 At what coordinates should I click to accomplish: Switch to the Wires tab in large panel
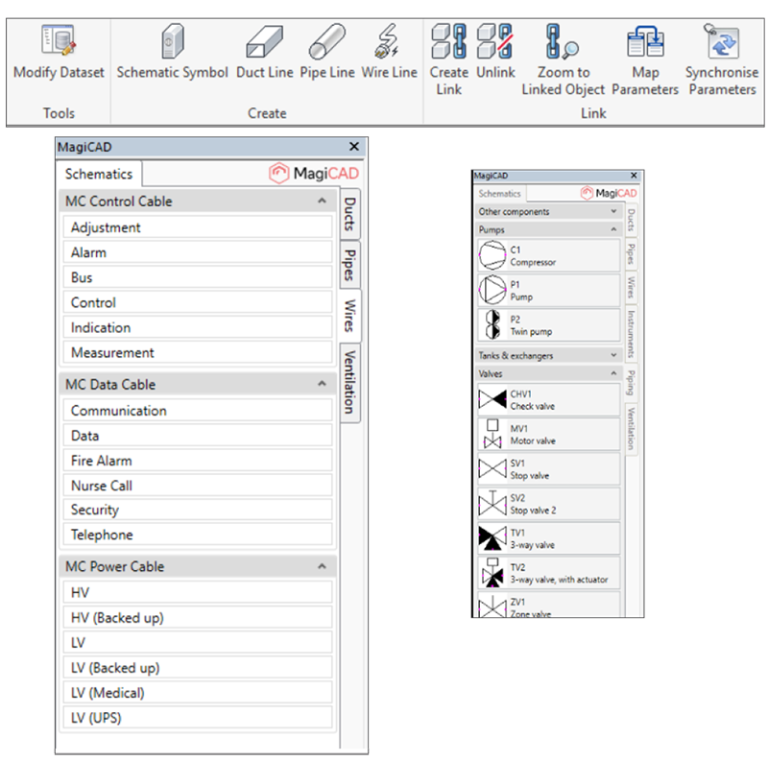350,316
